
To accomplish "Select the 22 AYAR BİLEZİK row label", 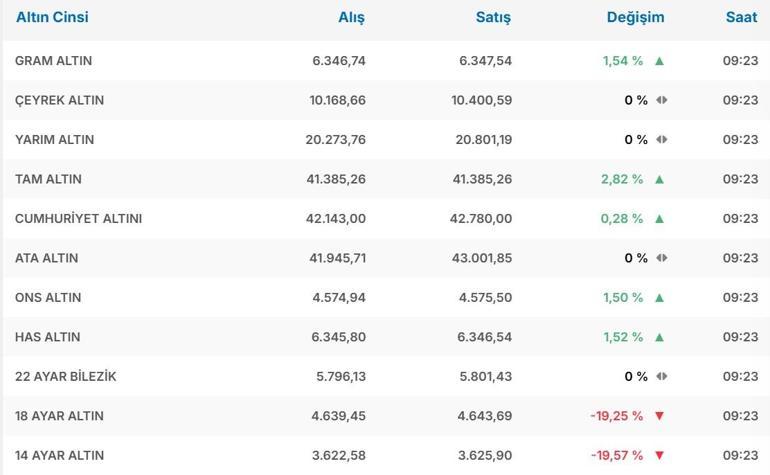I will (x=65, y=377).
